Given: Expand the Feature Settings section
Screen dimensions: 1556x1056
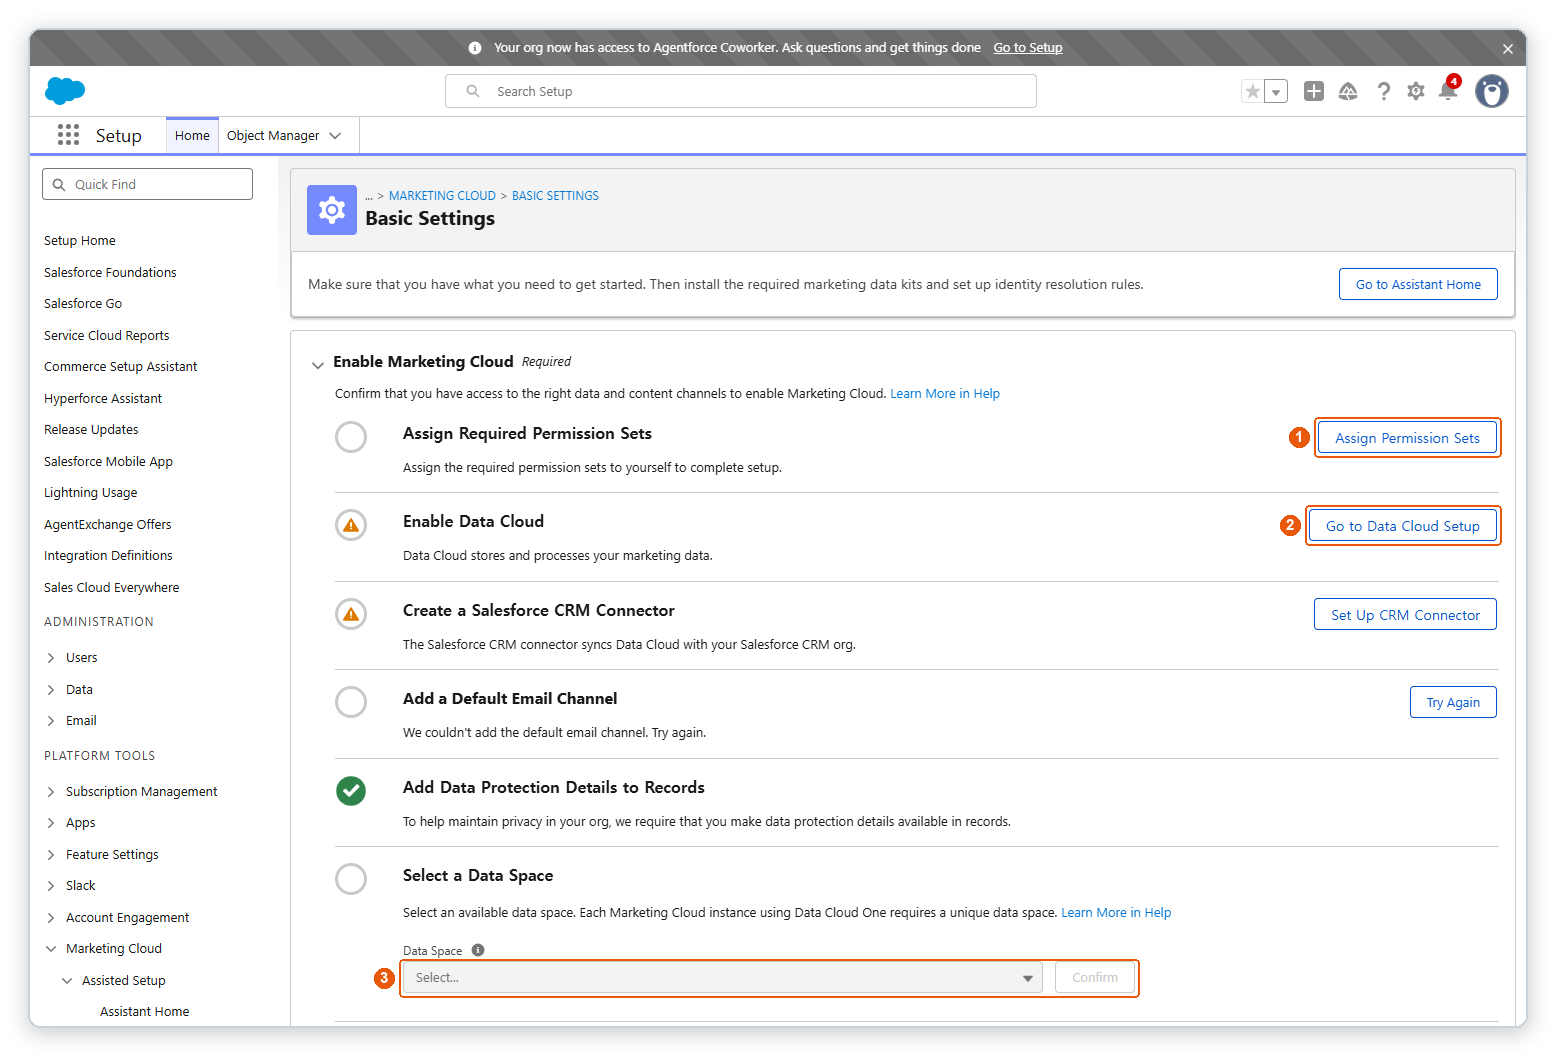Looking at the screenshot, I should click(51, 855).
